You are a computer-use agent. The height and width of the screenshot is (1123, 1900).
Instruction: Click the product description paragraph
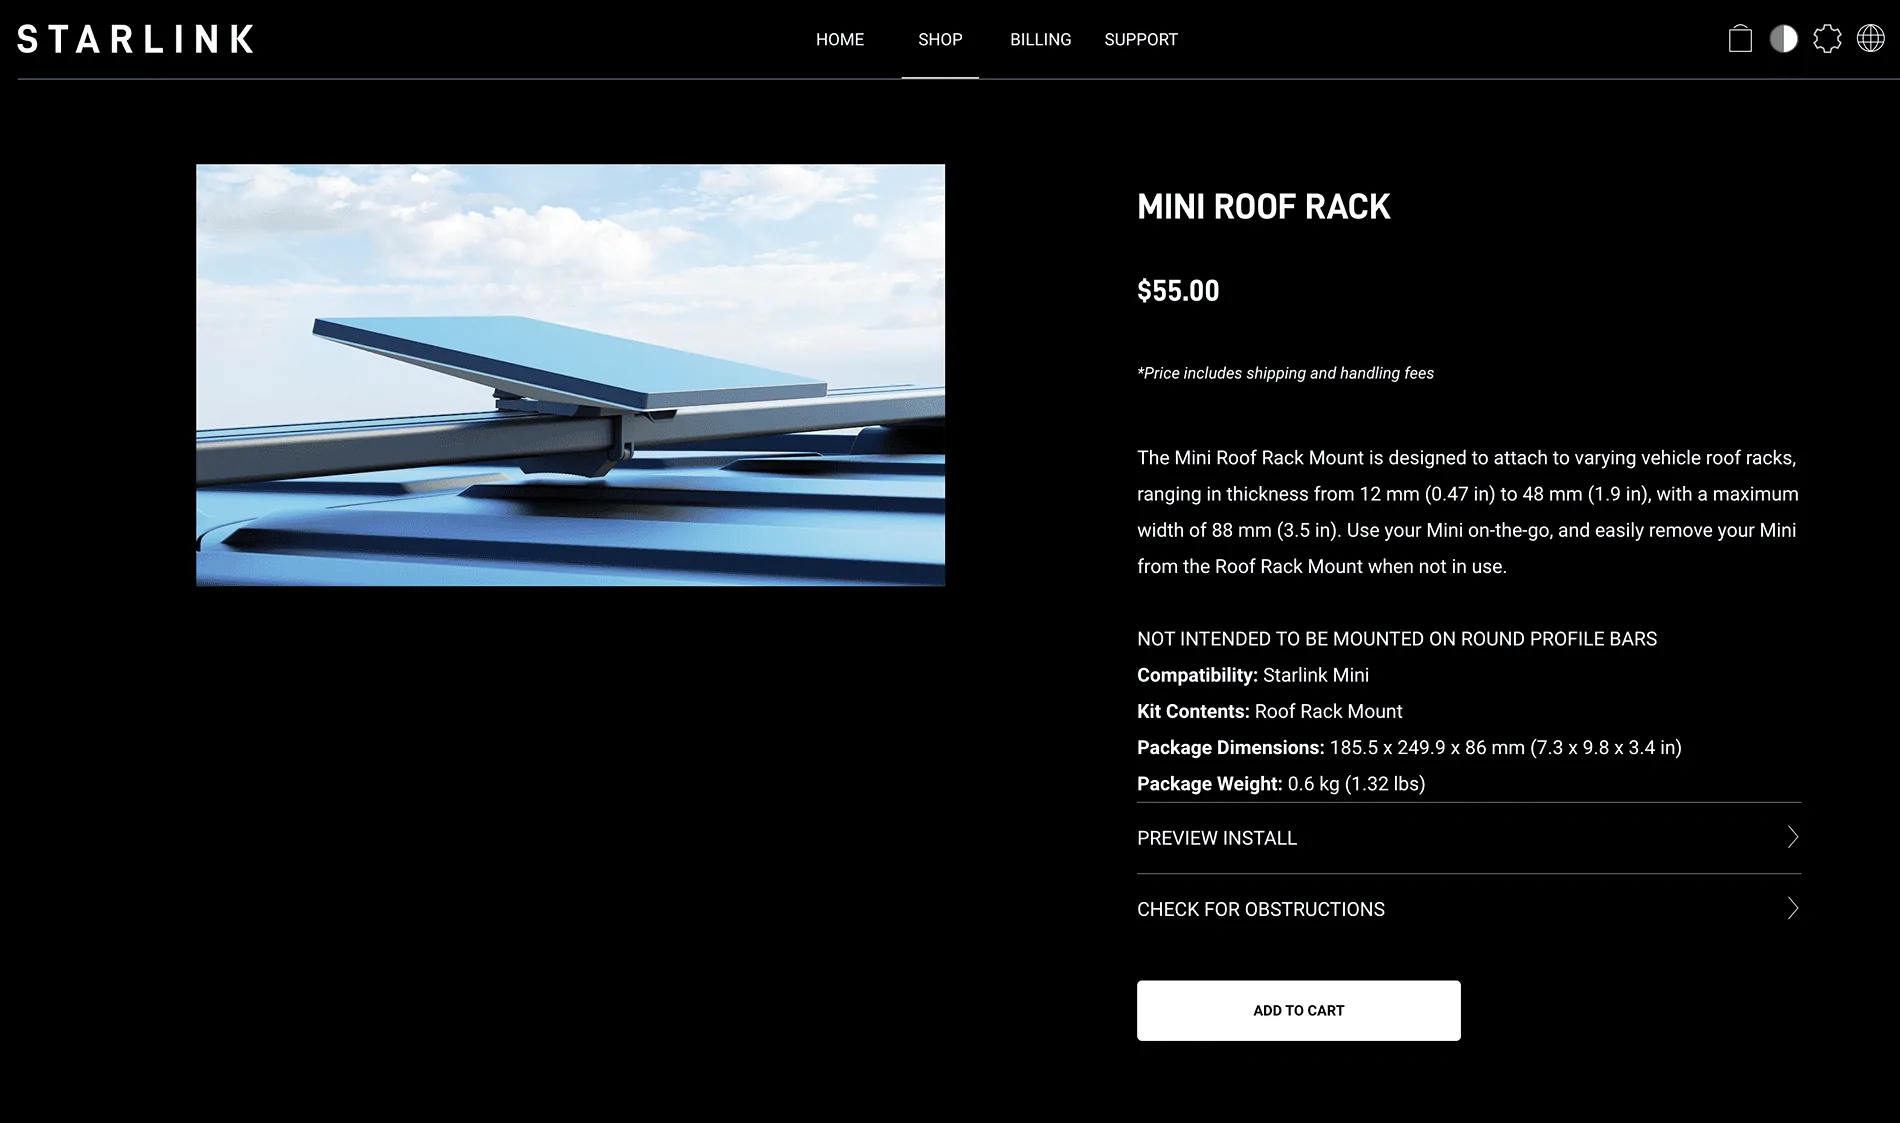[x=1468, y=512]
